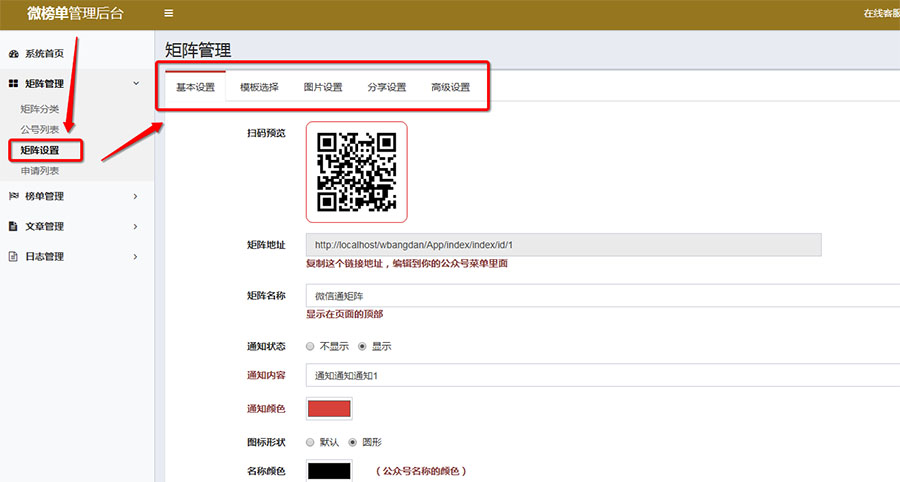The height and width of the screenshot is (482, 900).
Task: Open the 图片设置 tab
Action: [x=323, y=87]
